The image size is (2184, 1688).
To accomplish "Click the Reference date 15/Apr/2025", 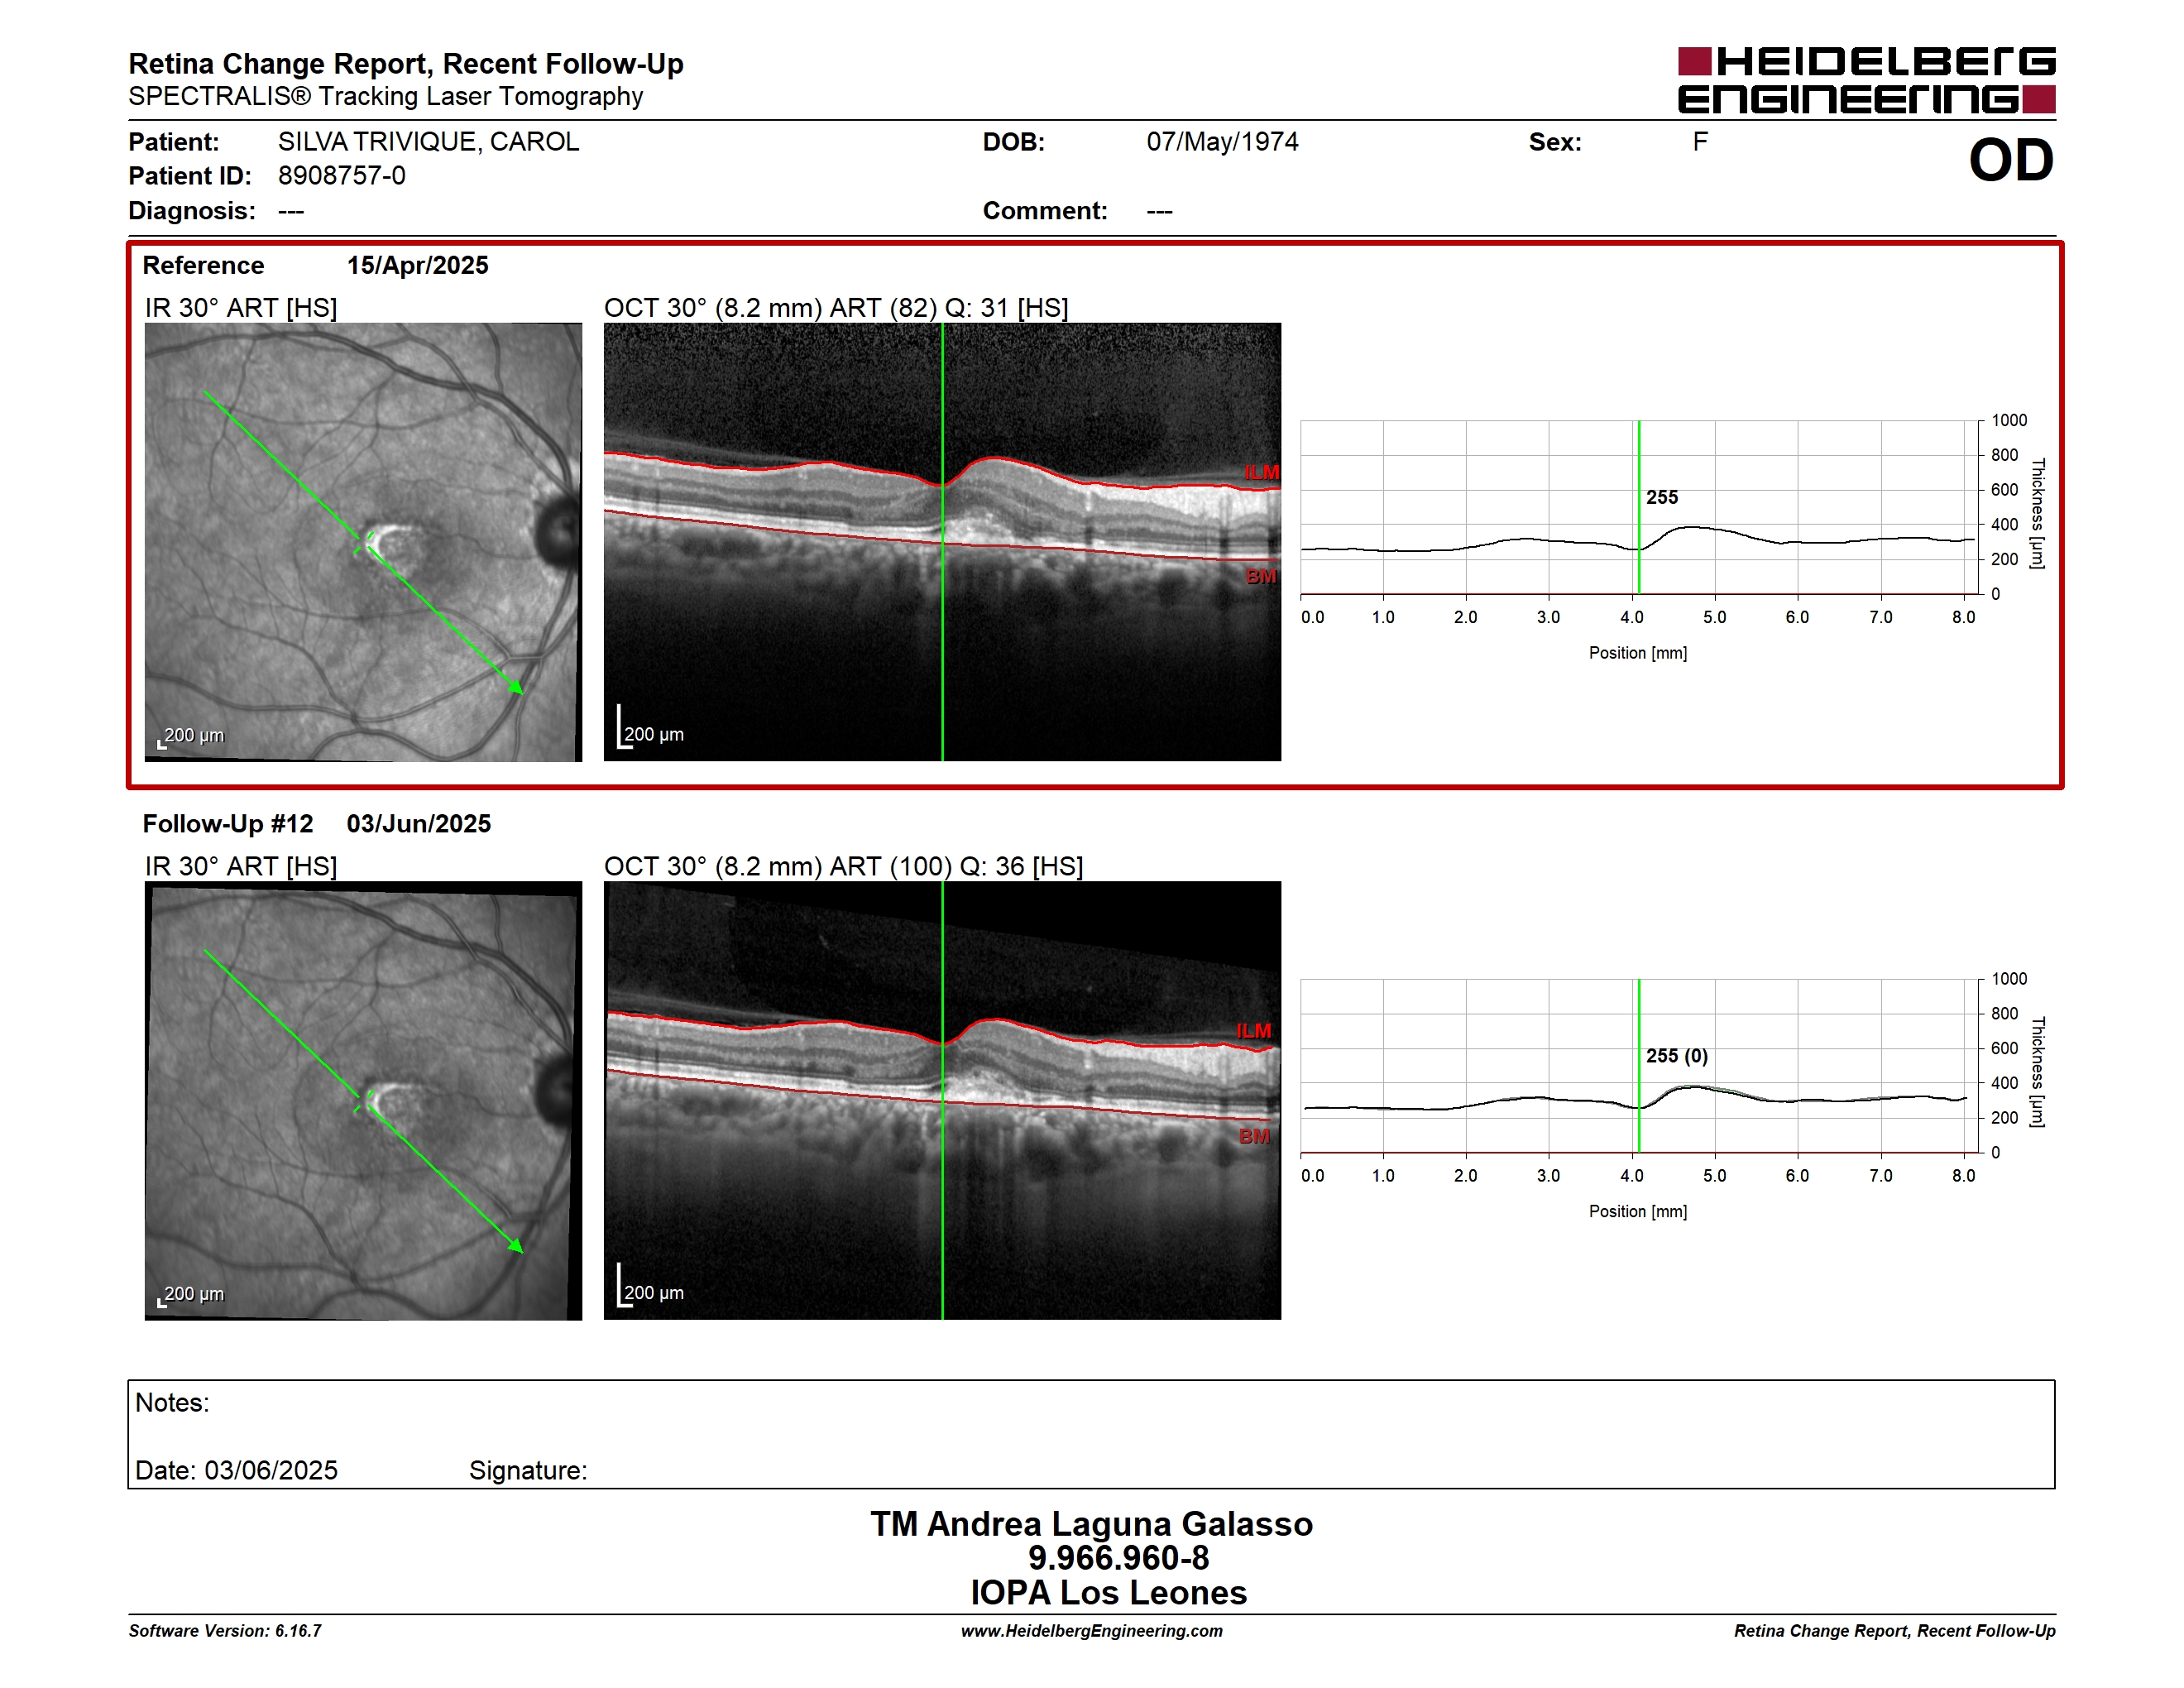I will [x=418, y=265].
